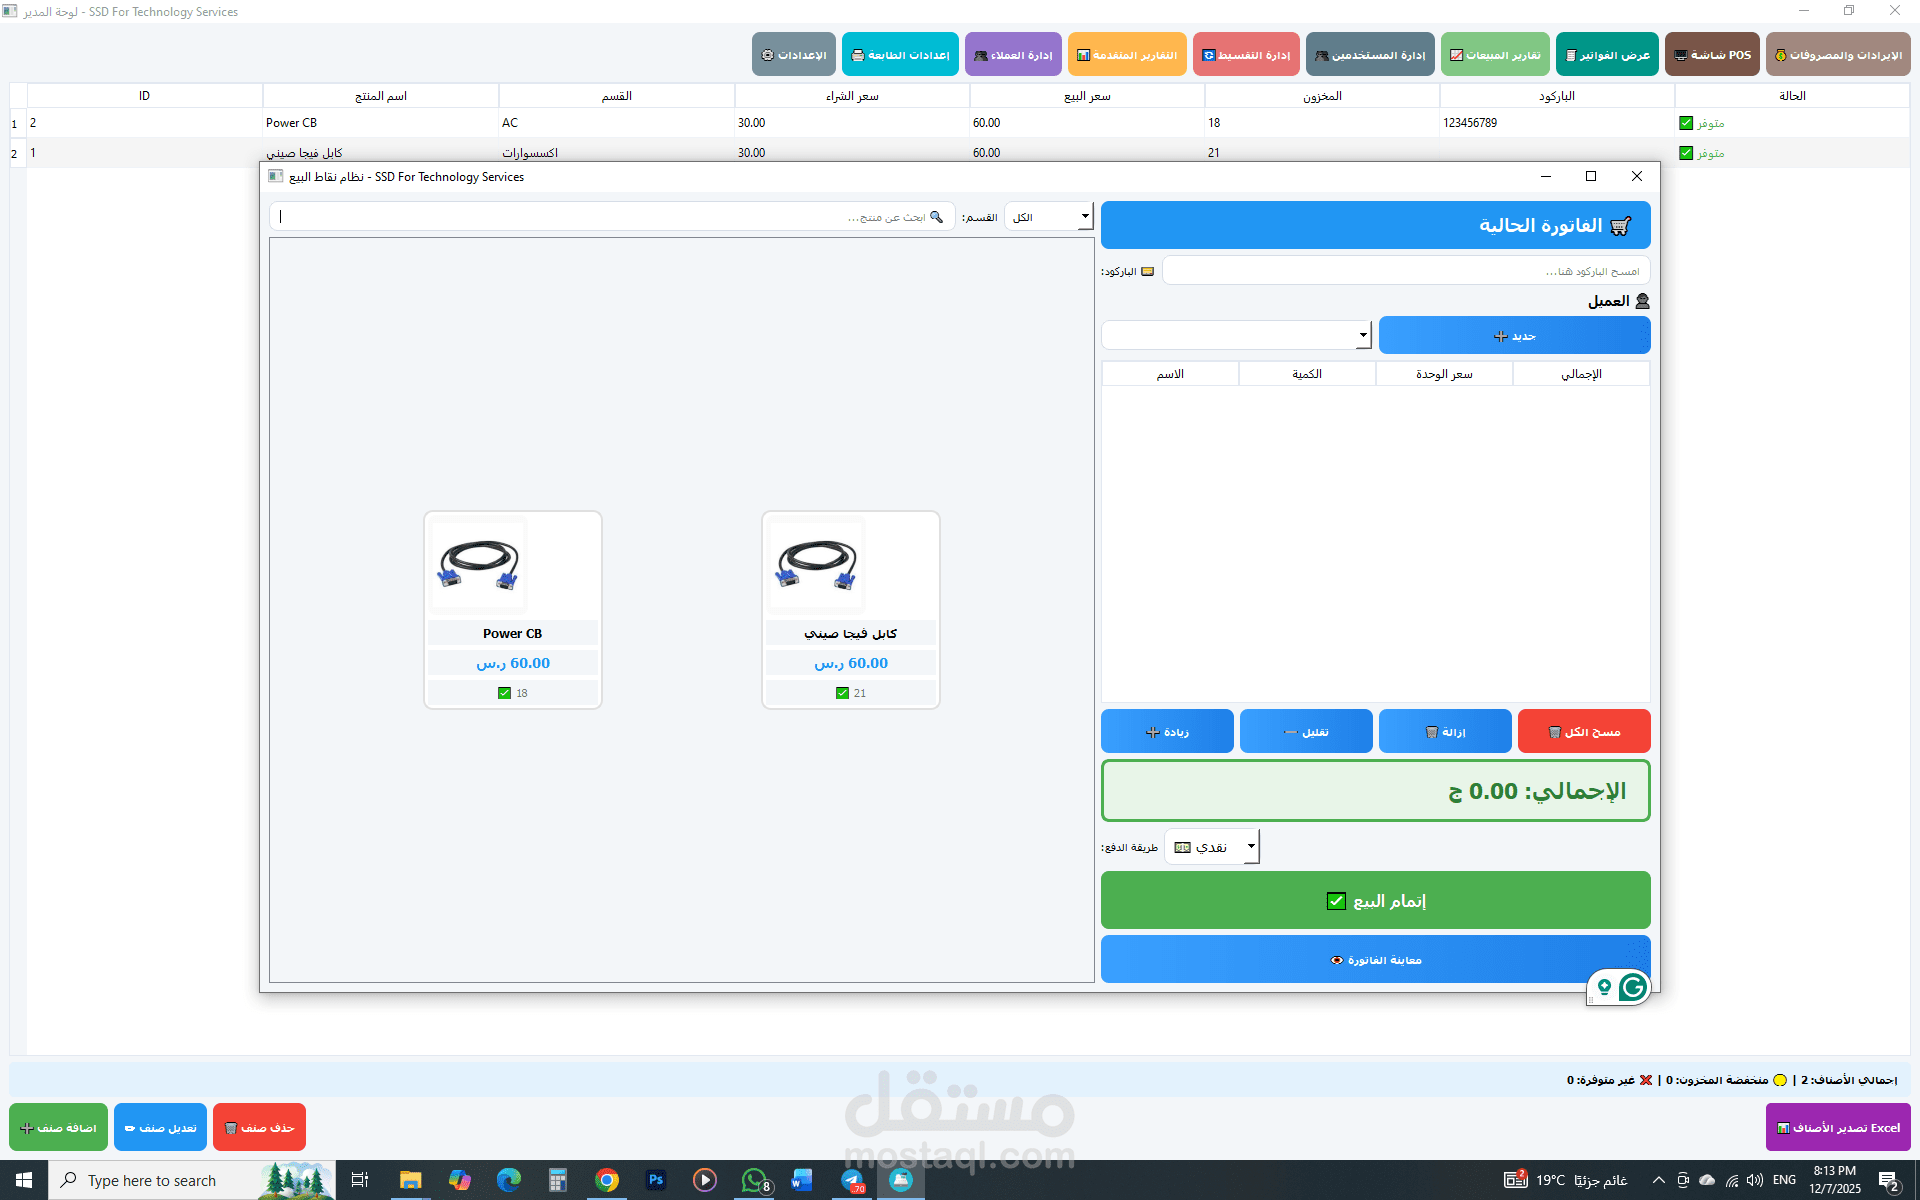Click the shopping cart icon in invoice header
The height and width of the screenshot is (1200, 1920).
click(1620, 226)
